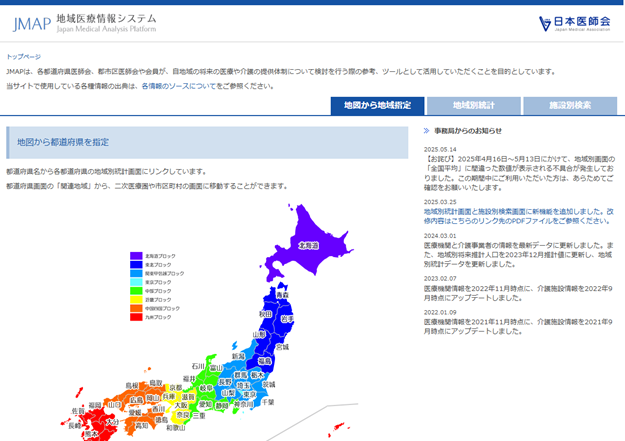This screenshot has width=625, height=441.
Task: Choose 愛知 on the map
Action: pos(205,404)
